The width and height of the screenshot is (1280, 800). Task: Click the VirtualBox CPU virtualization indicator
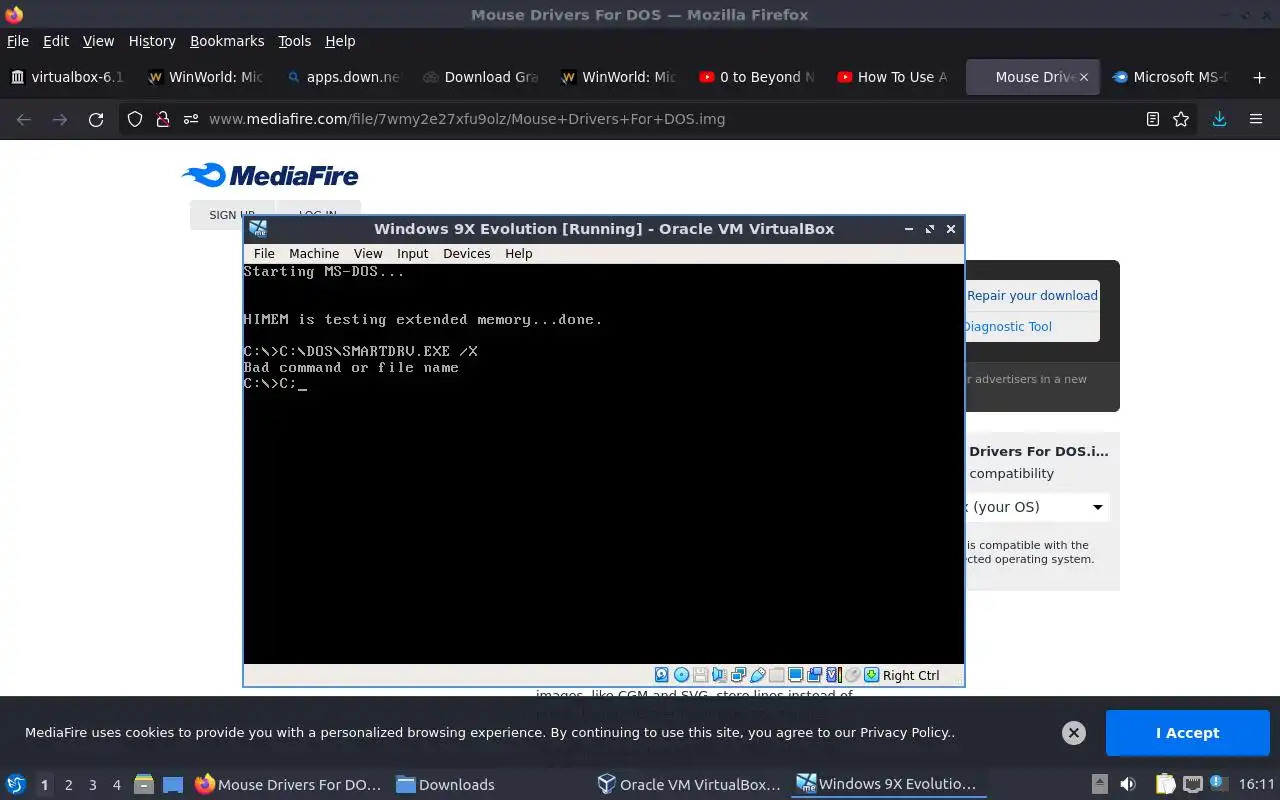pyautogui.click(x=834, y=675)
